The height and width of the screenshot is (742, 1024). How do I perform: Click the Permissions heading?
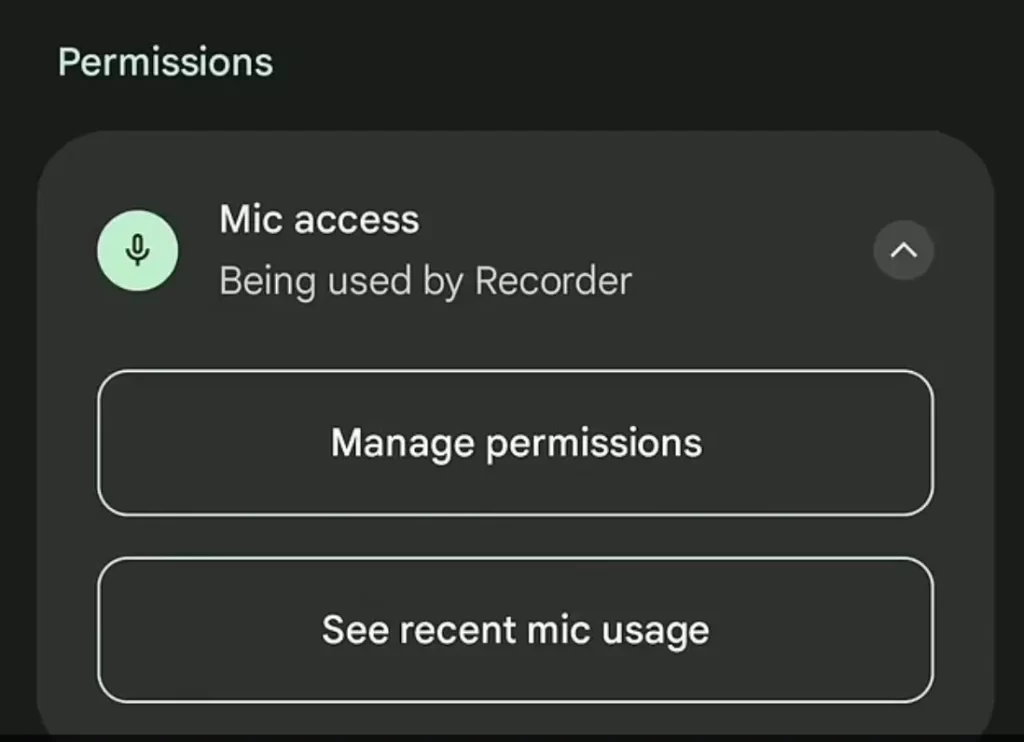coord(165,63)
